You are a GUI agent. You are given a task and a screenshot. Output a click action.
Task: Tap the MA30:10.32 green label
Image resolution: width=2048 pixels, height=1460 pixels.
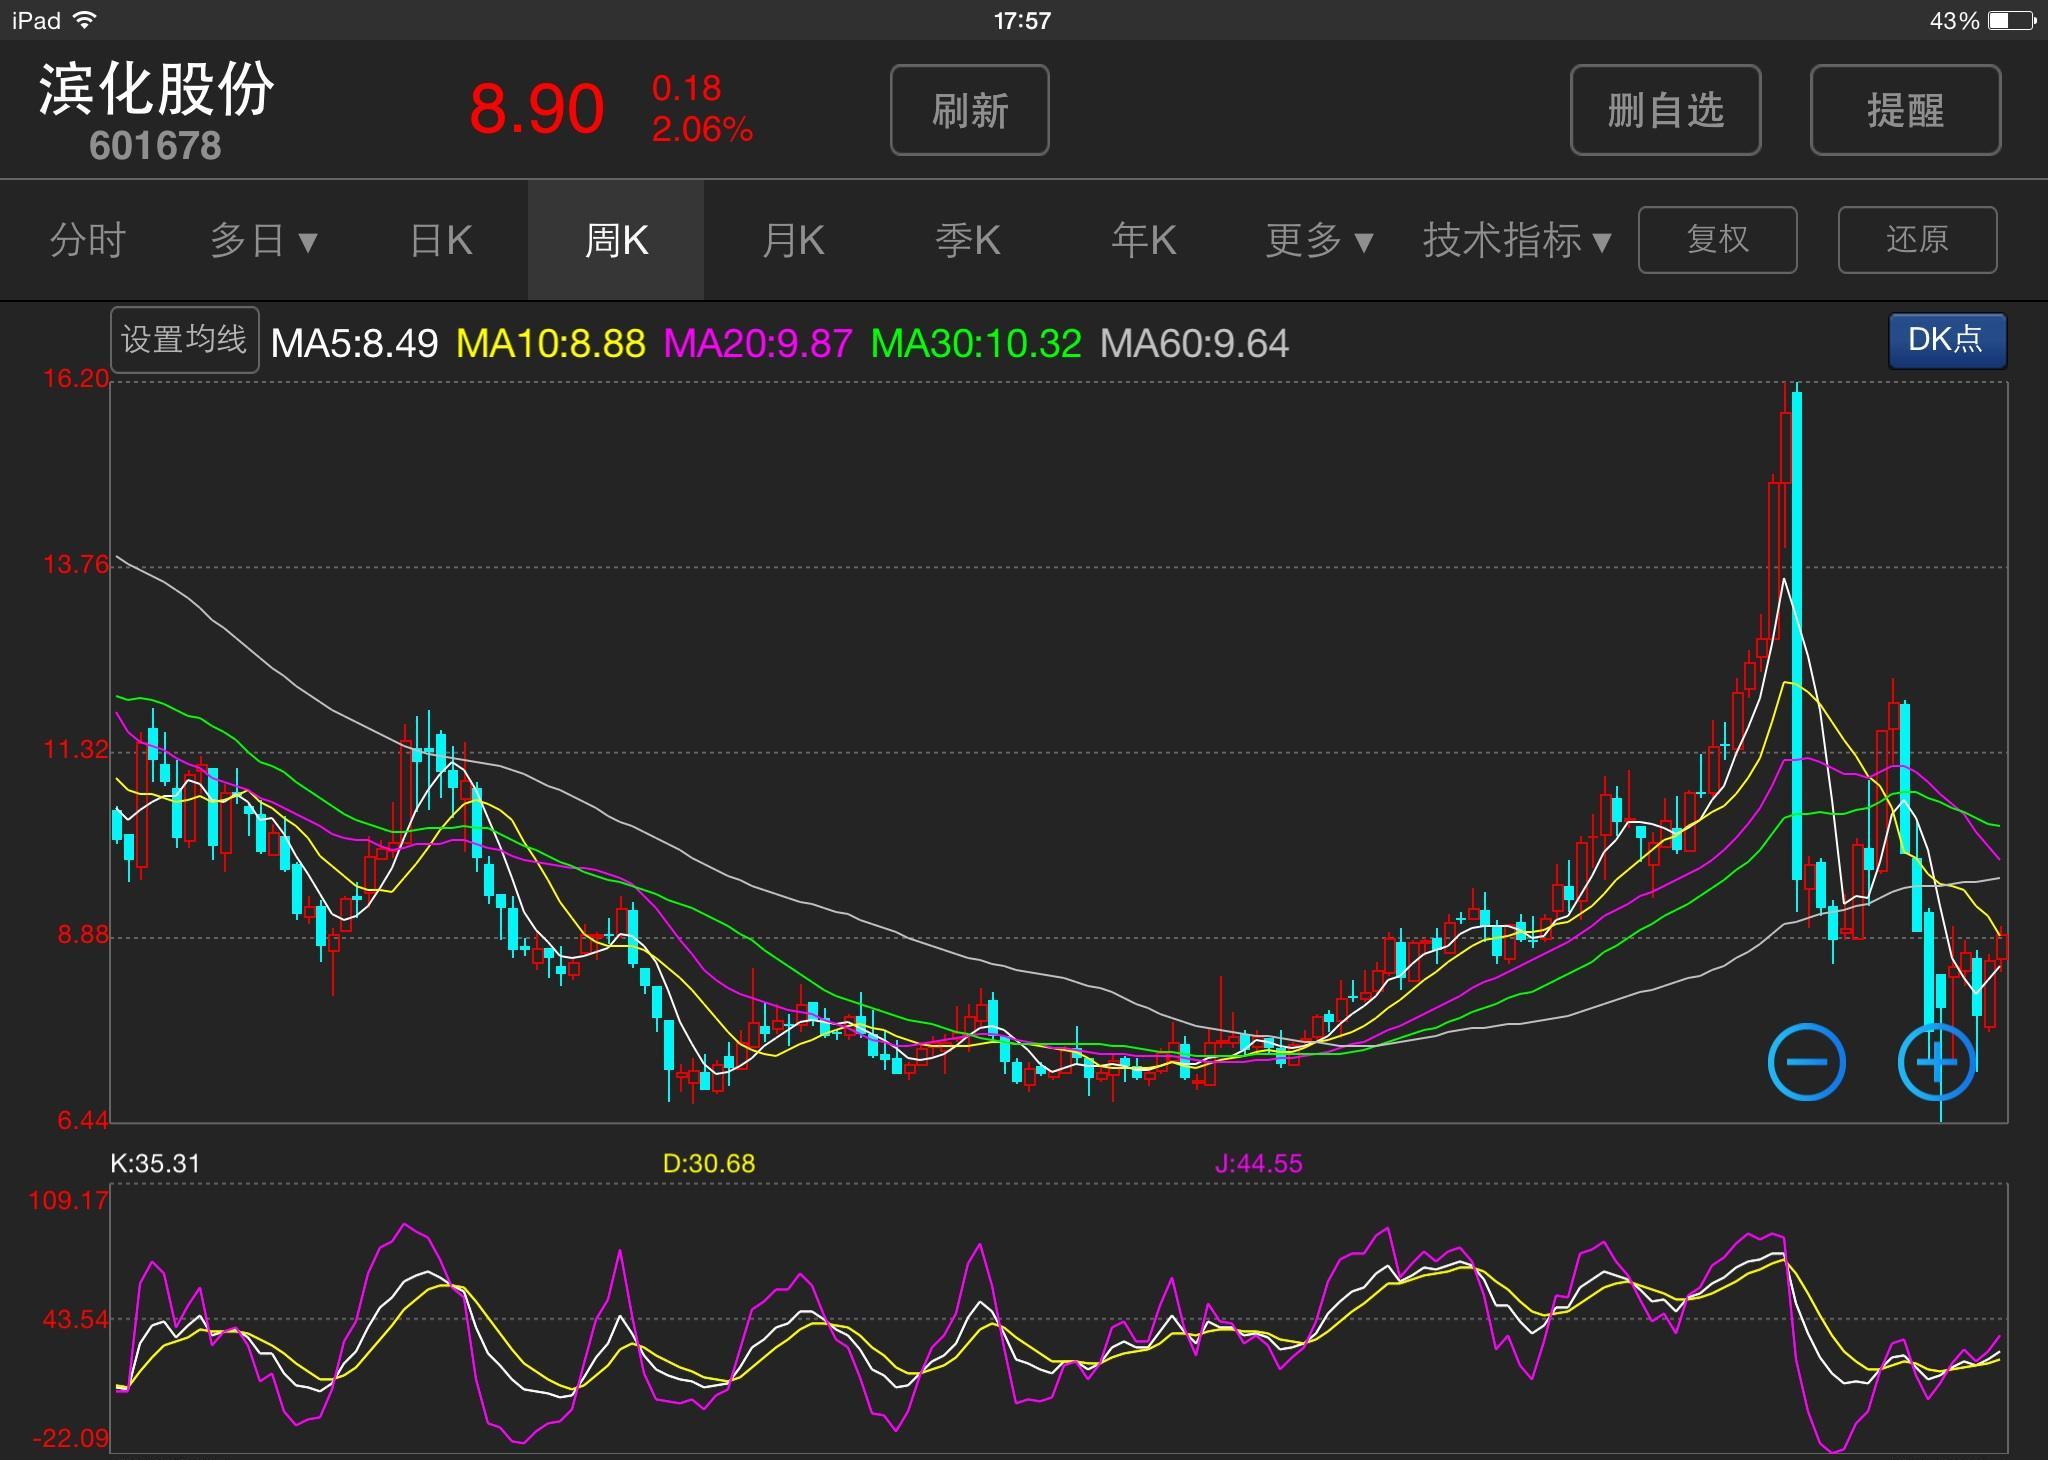[976, 344]
